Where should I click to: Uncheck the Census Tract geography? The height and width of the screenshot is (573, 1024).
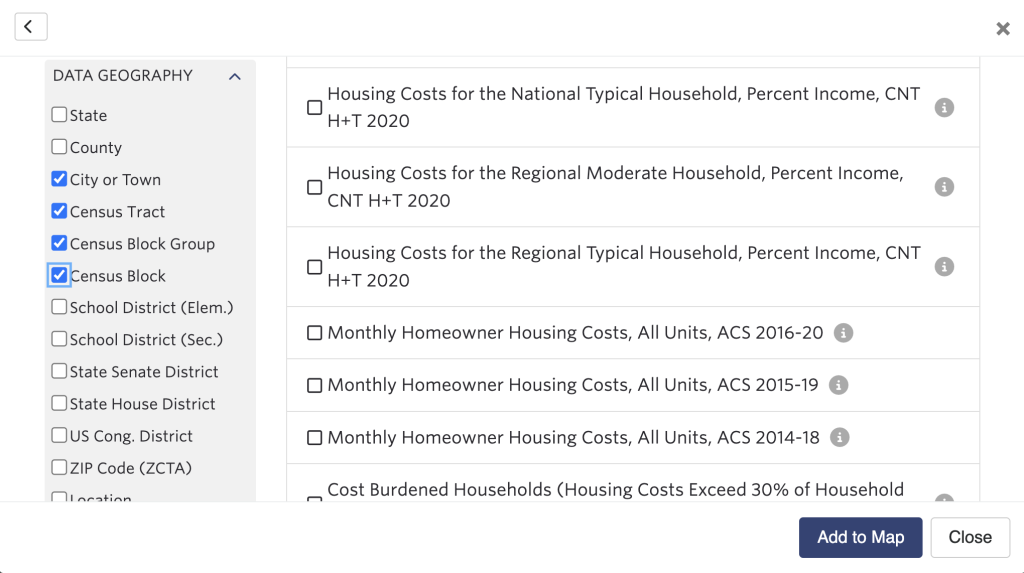click(59, 211)
